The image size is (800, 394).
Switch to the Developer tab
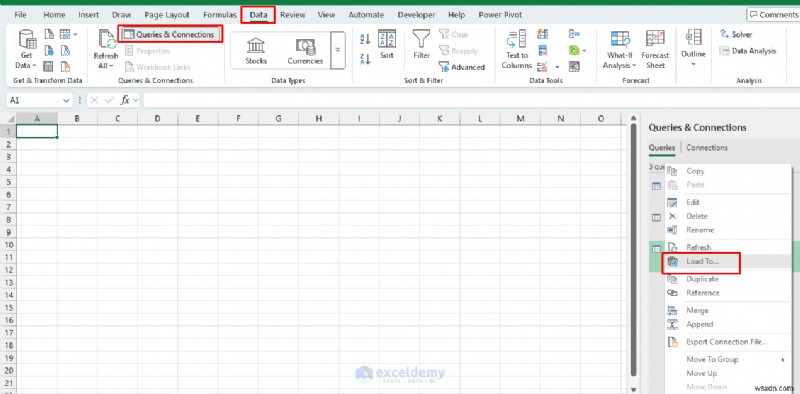point(416,15)
